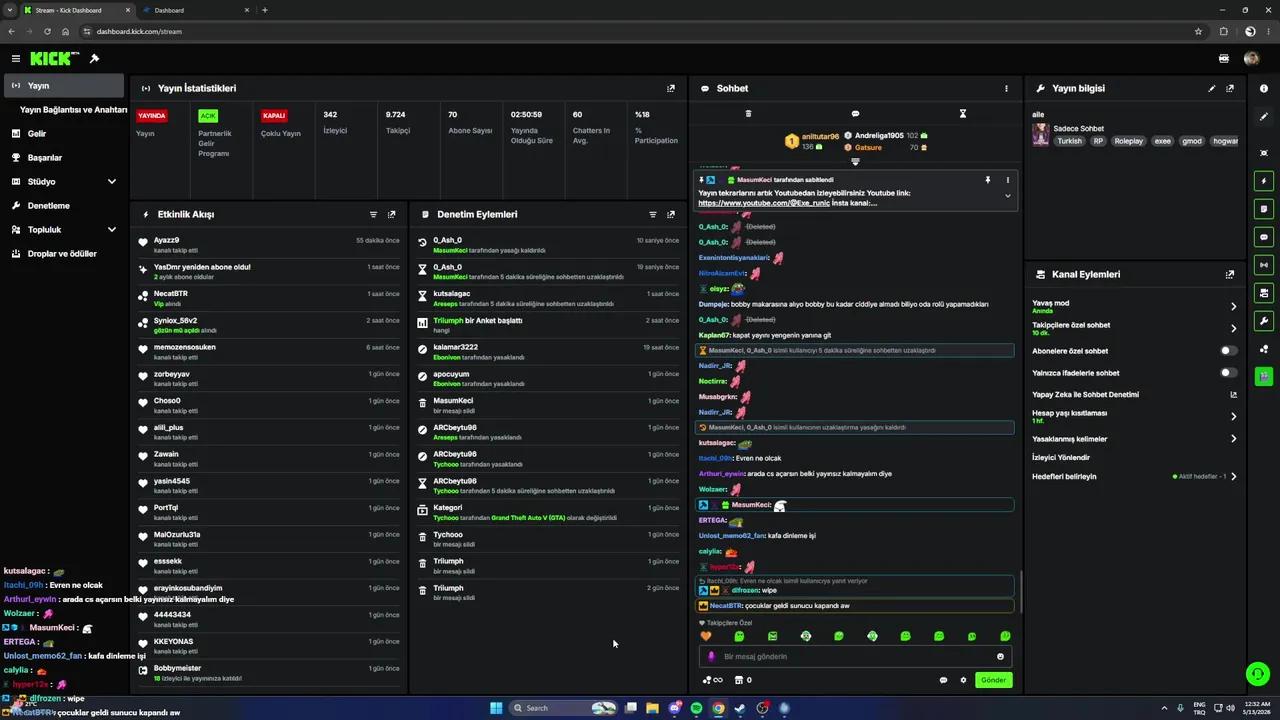
Task: Pop out the Yayın İstatistikleri panel
Action: click(x=671, y=88)
